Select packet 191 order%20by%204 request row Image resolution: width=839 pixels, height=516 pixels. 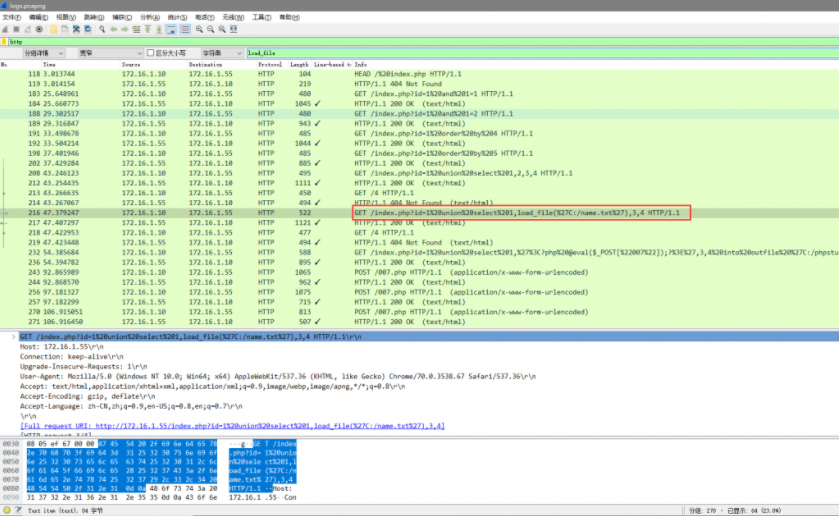(x=420, y=133)
